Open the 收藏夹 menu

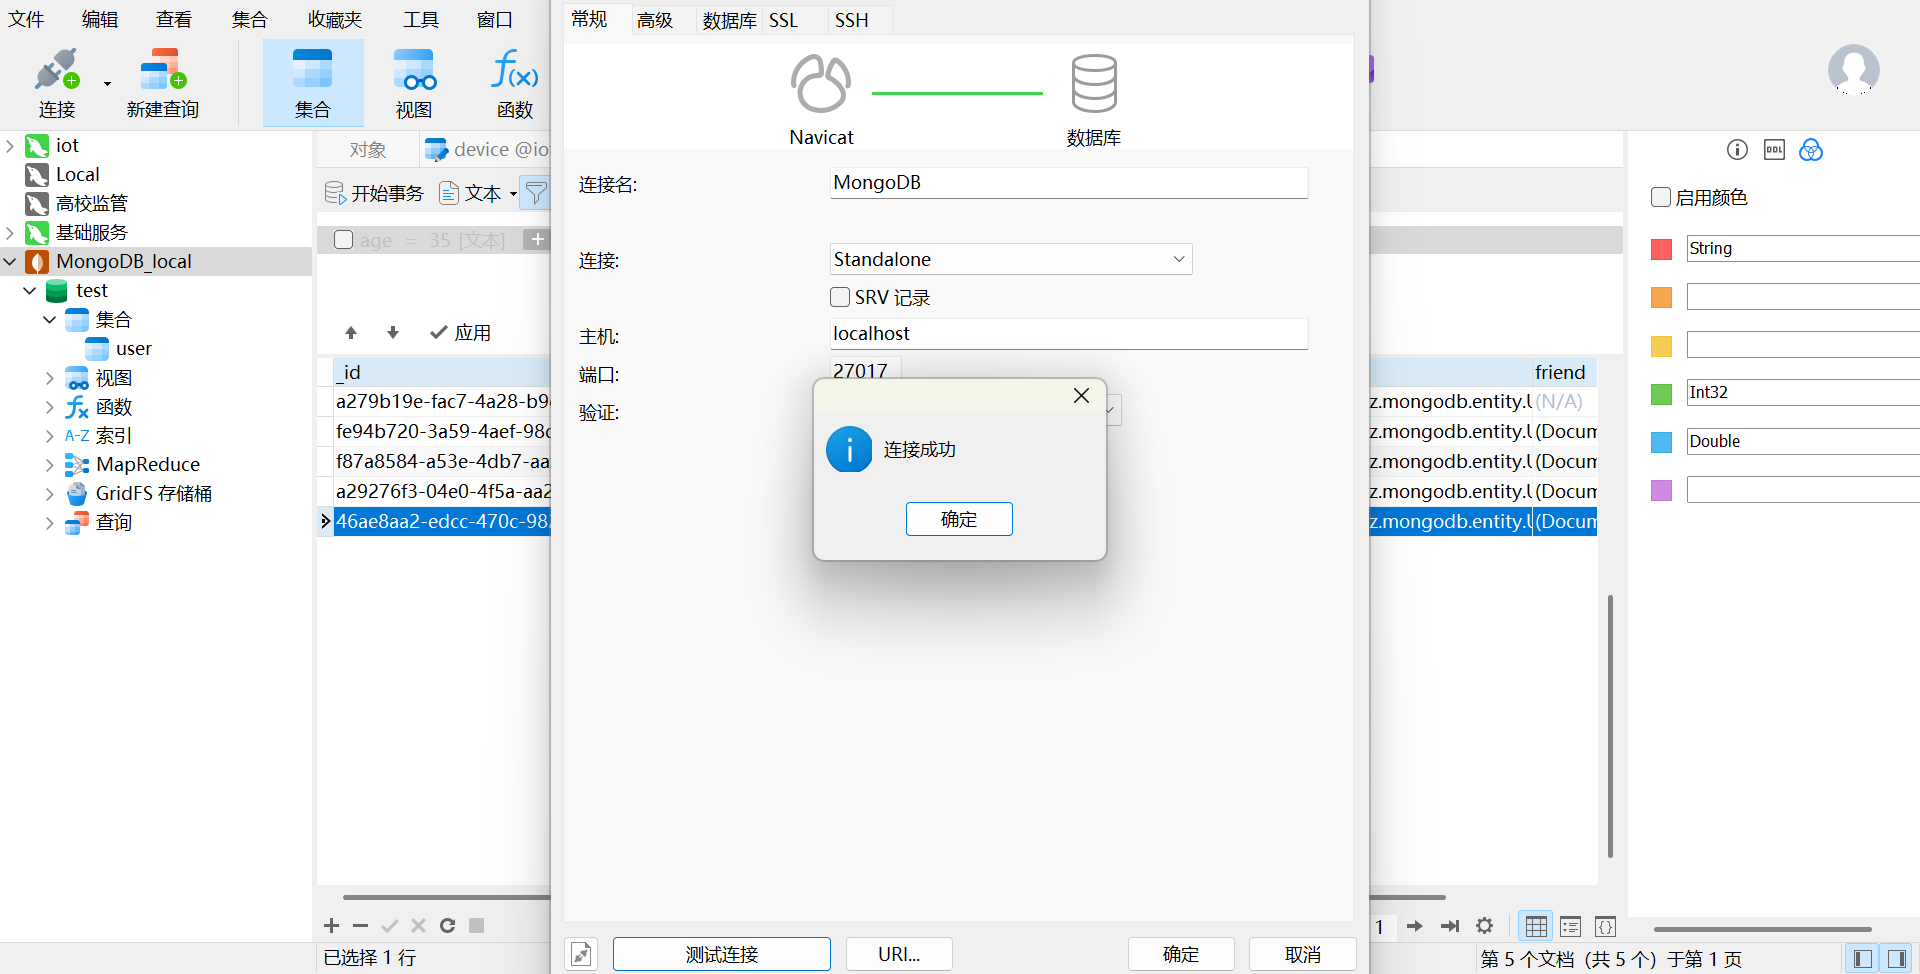point(334,19)
